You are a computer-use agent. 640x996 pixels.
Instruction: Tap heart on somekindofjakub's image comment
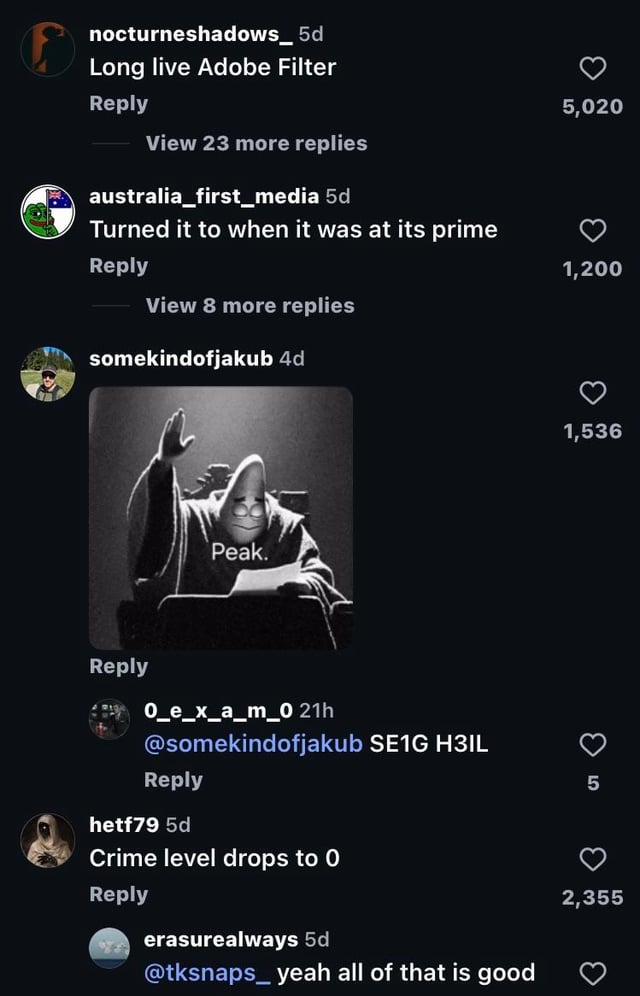coord(593,393)
